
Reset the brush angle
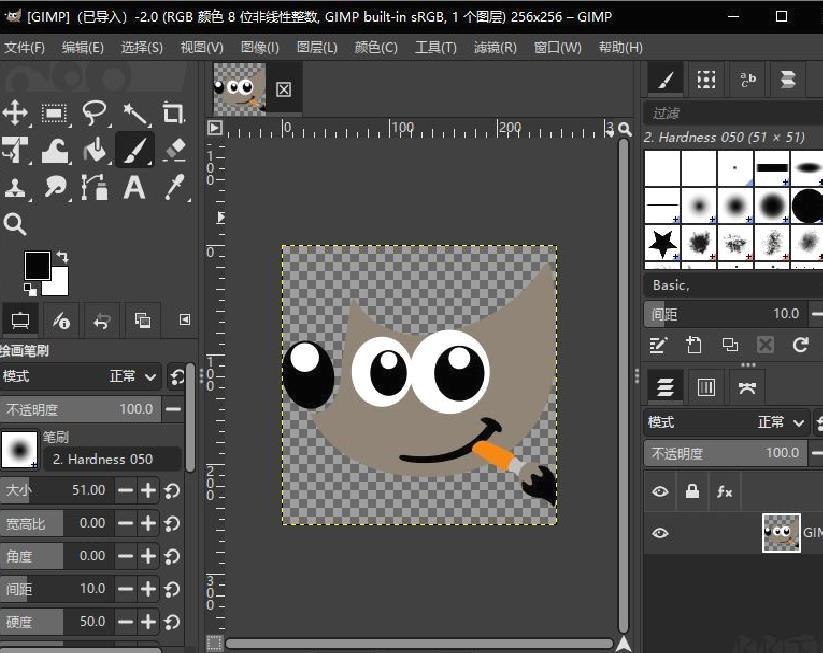point(172,556)
